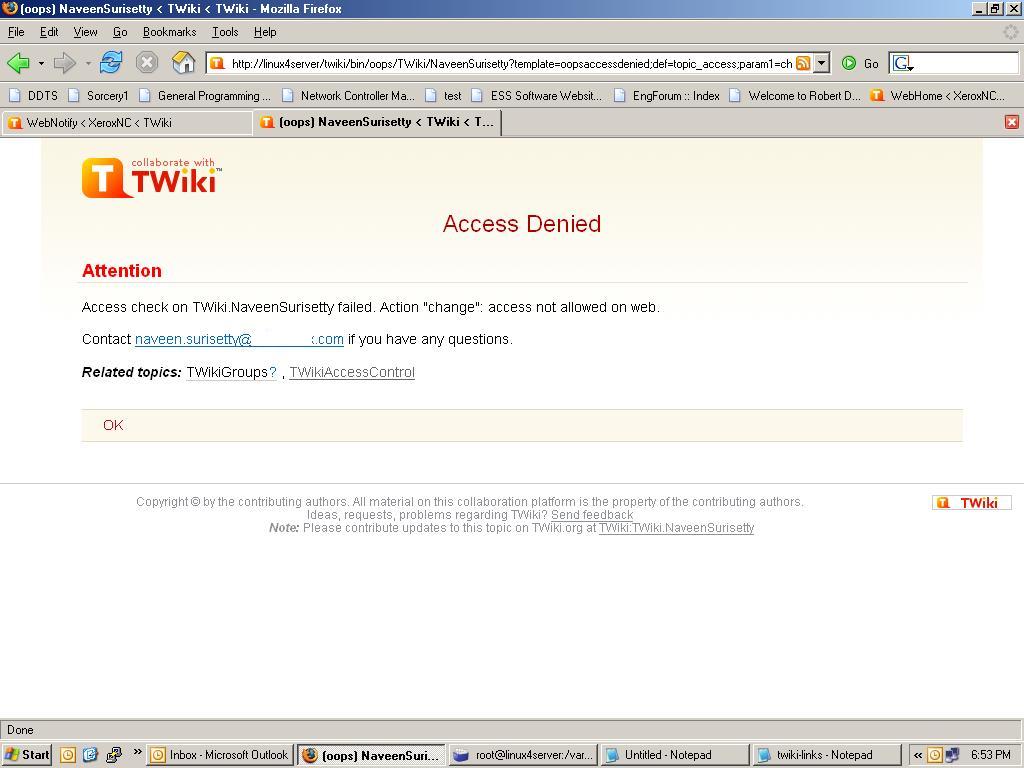Click the green Go button beside address bar
The width and height of the screenshot is (1024, 768).
point(847,62)
